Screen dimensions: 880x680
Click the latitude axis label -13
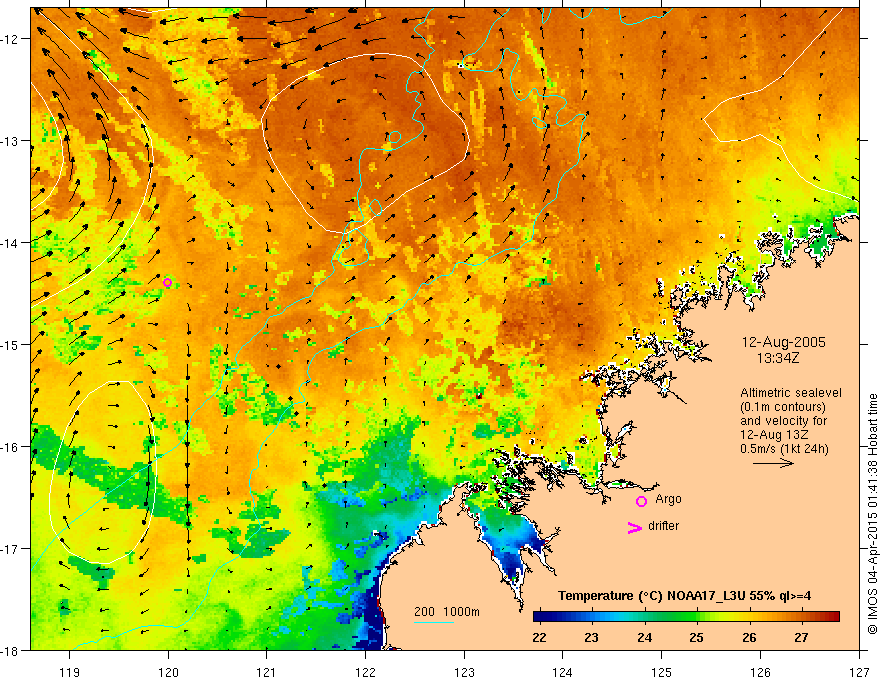click(10, 140)
